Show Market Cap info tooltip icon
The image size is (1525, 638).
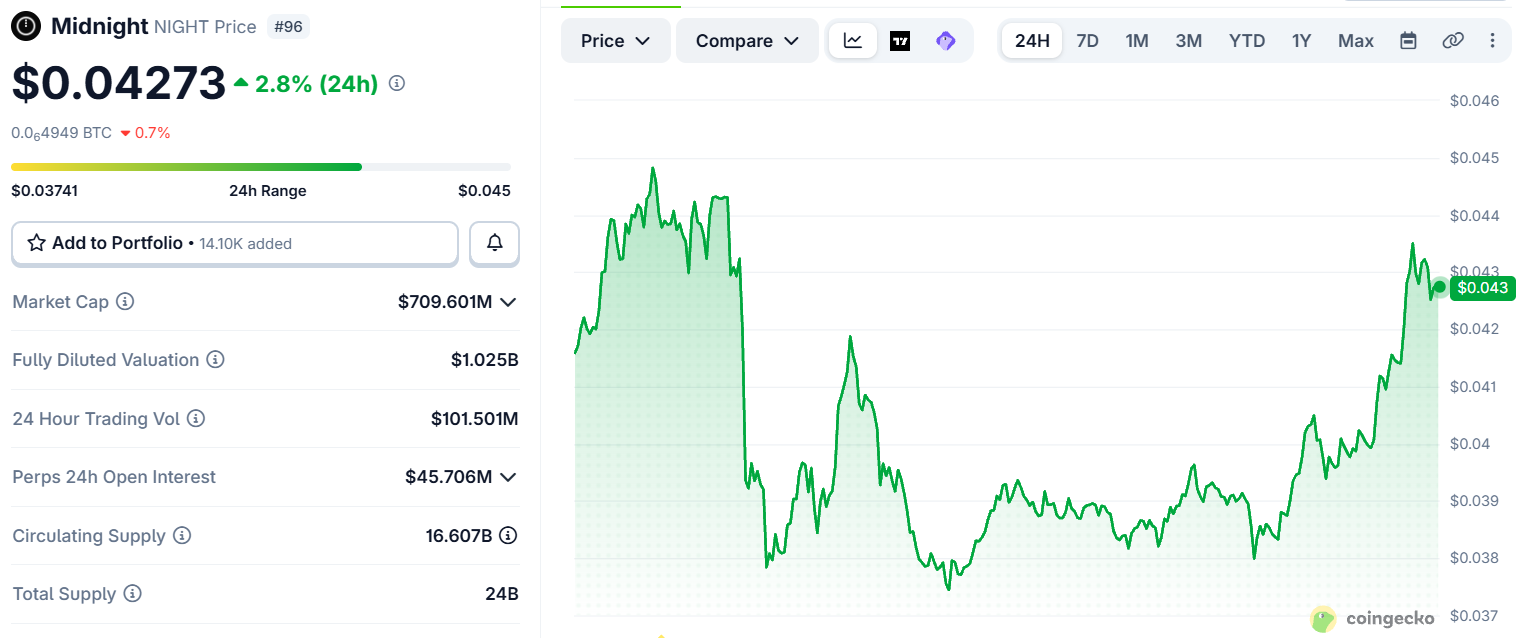click(x=125, y=301)
